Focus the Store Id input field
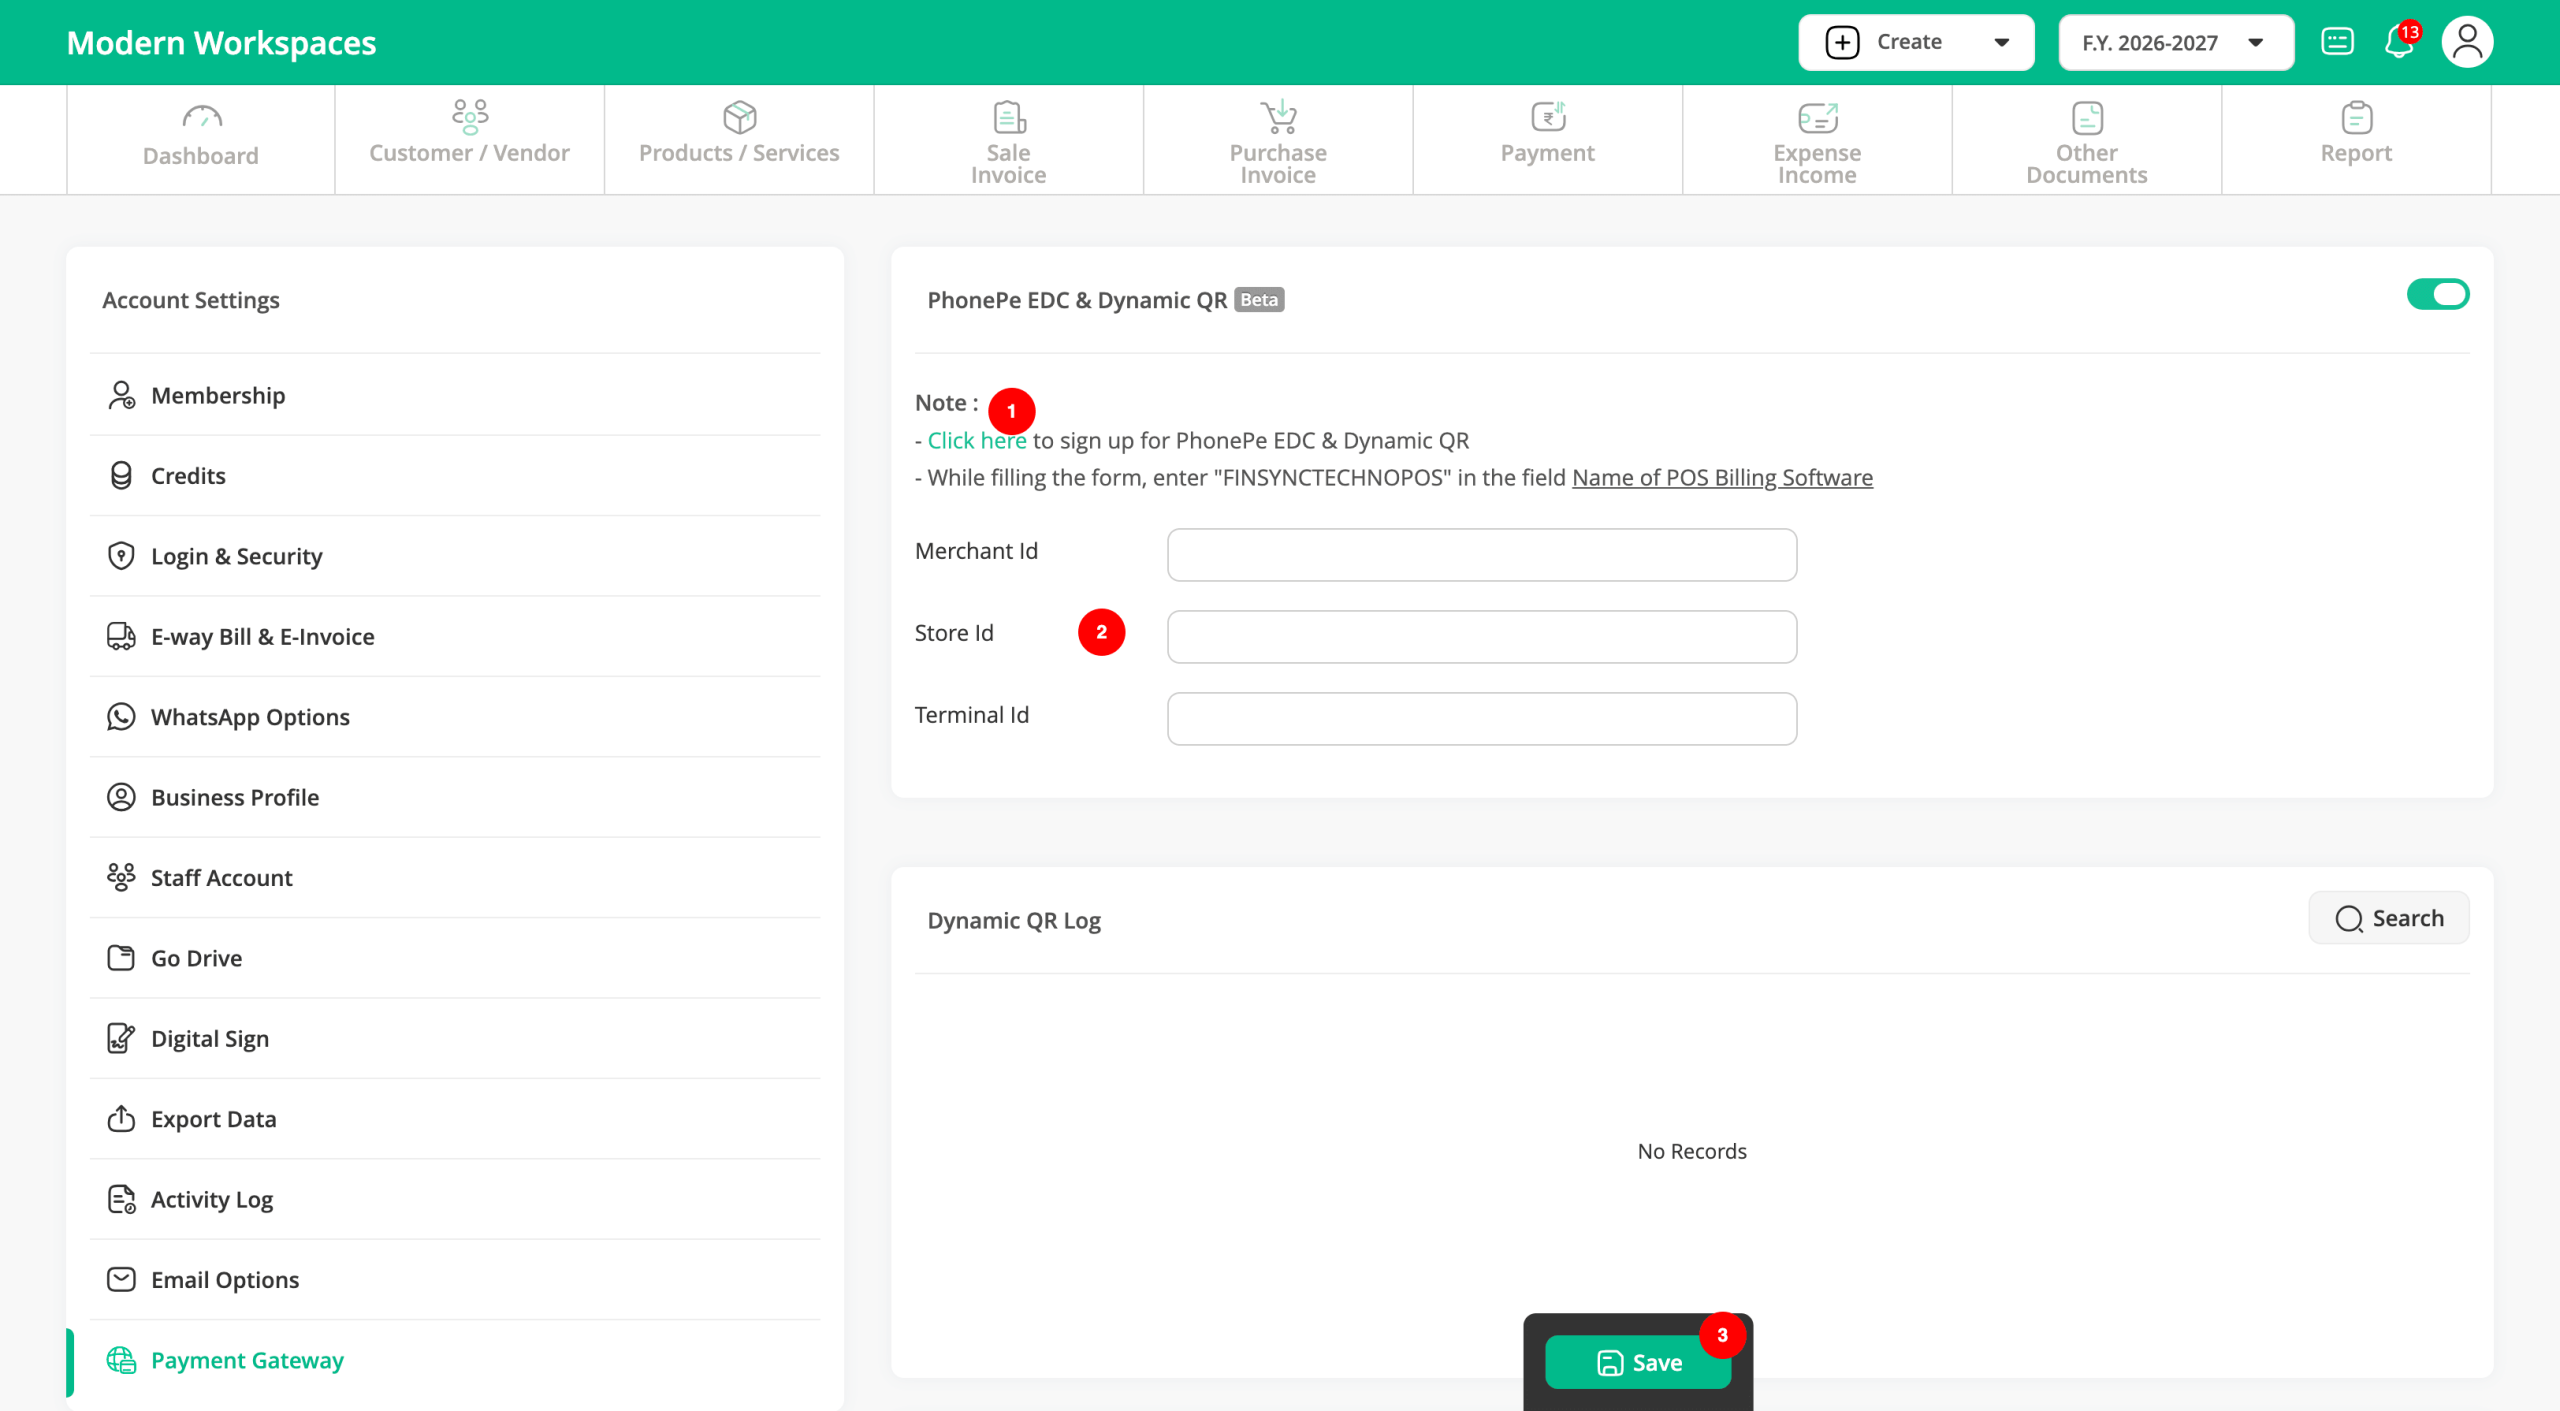The width and height of the screenshot is (2560, 1411). click(x=1482, y=637)
